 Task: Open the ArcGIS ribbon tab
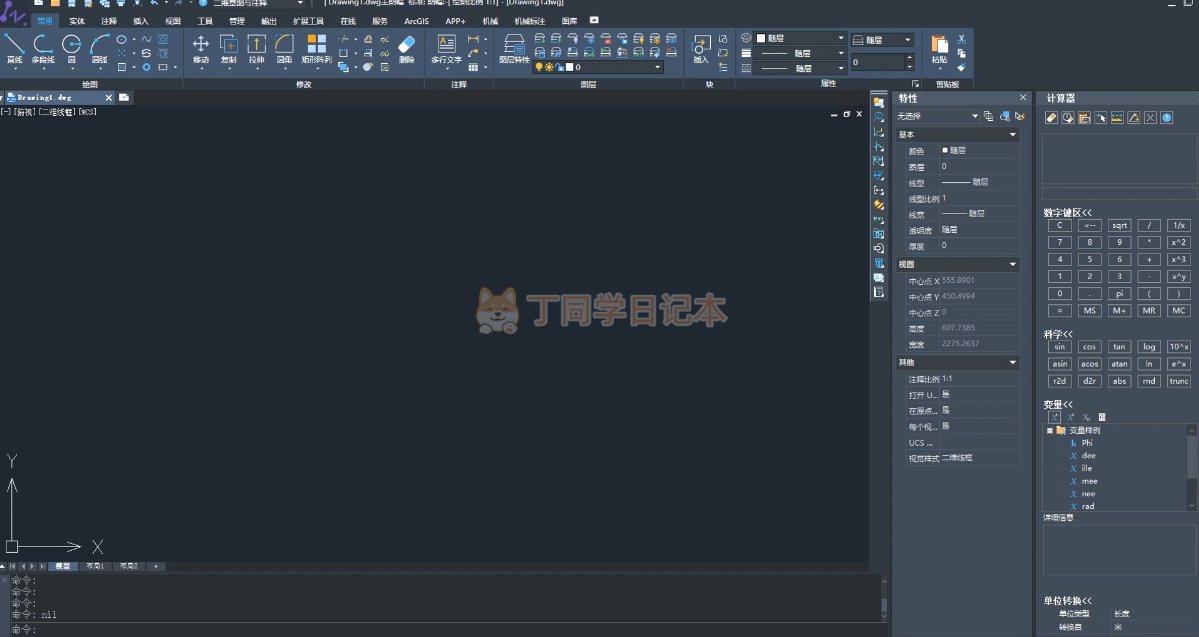point(417,20)
